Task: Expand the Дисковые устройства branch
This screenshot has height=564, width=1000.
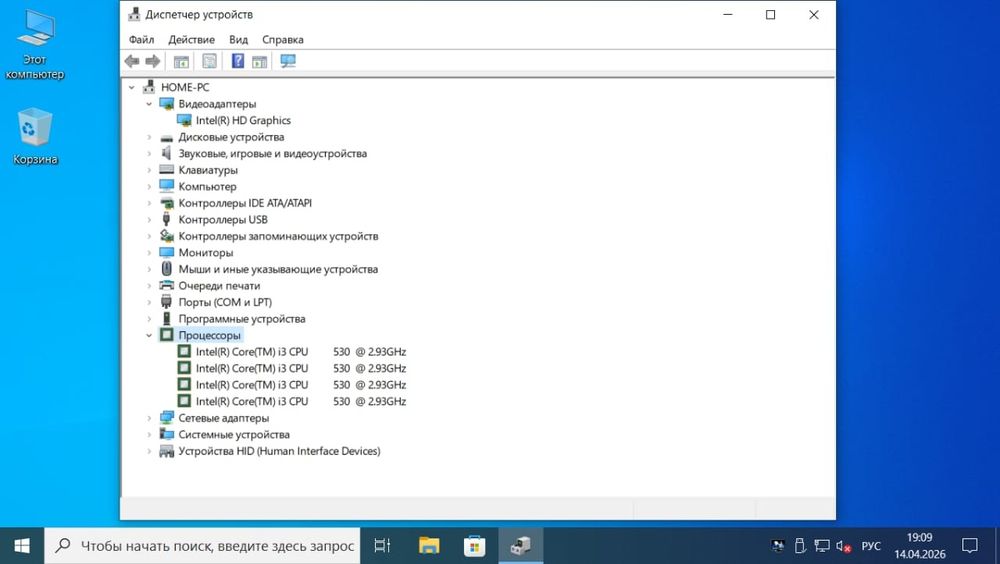Action: tap(149, 137)
